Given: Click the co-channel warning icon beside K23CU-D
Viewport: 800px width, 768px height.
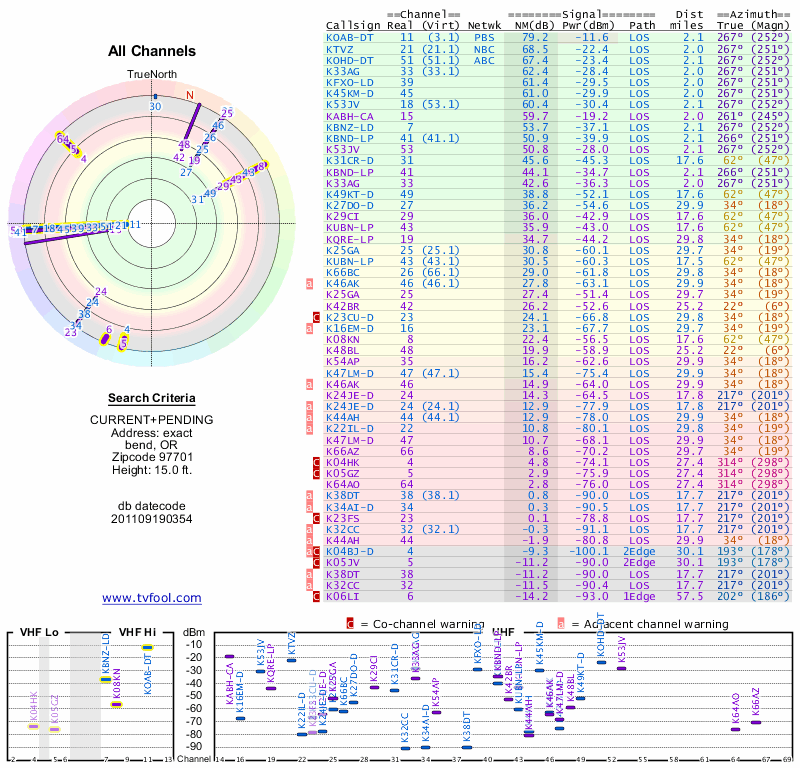Looking at the screenshot, I should pyautogui.click(x=316, y=317).
